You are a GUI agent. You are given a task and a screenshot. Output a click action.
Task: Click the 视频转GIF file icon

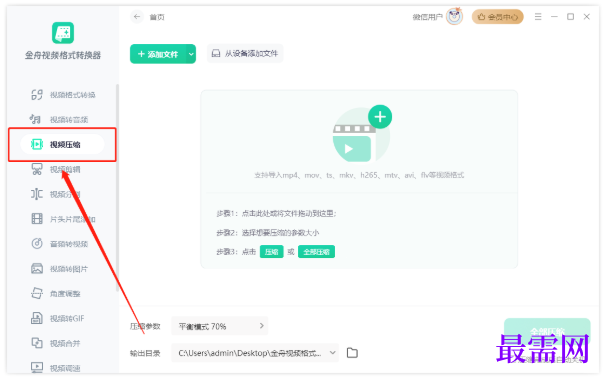(x=37, y=318)
